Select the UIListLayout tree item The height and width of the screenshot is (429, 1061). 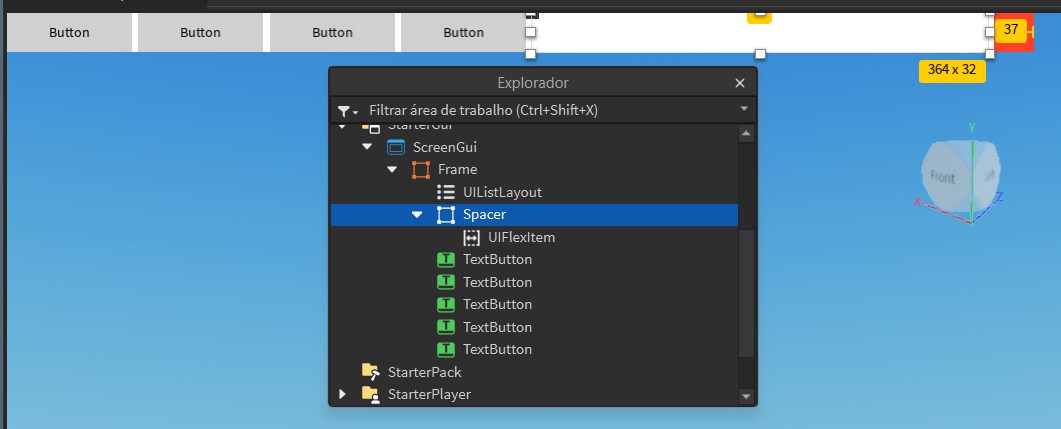[502, 192]
